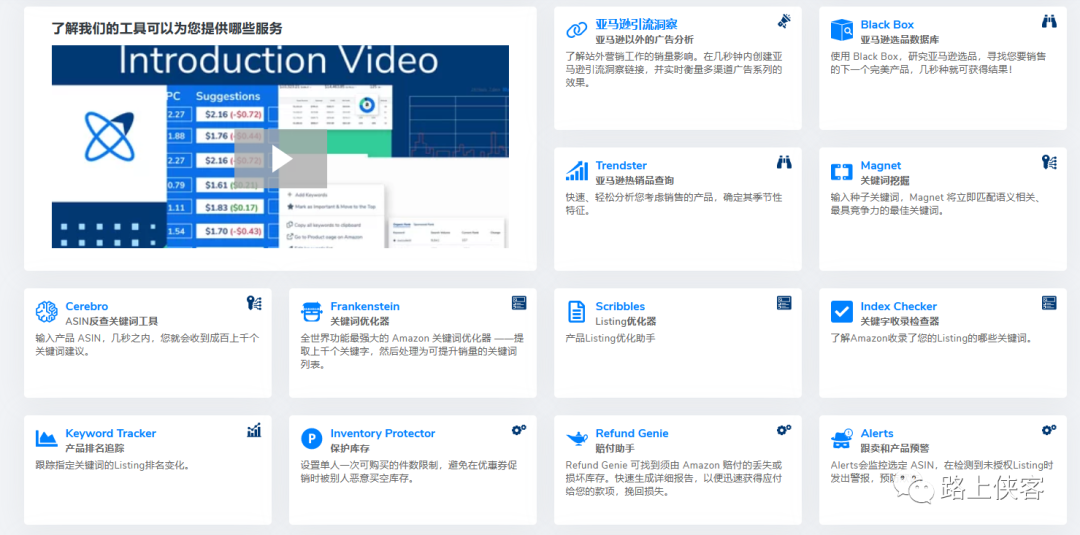The image size is (1080, 535).
Task: Click the listing category icon on Index Checker card
Action: coord(1048,303)
